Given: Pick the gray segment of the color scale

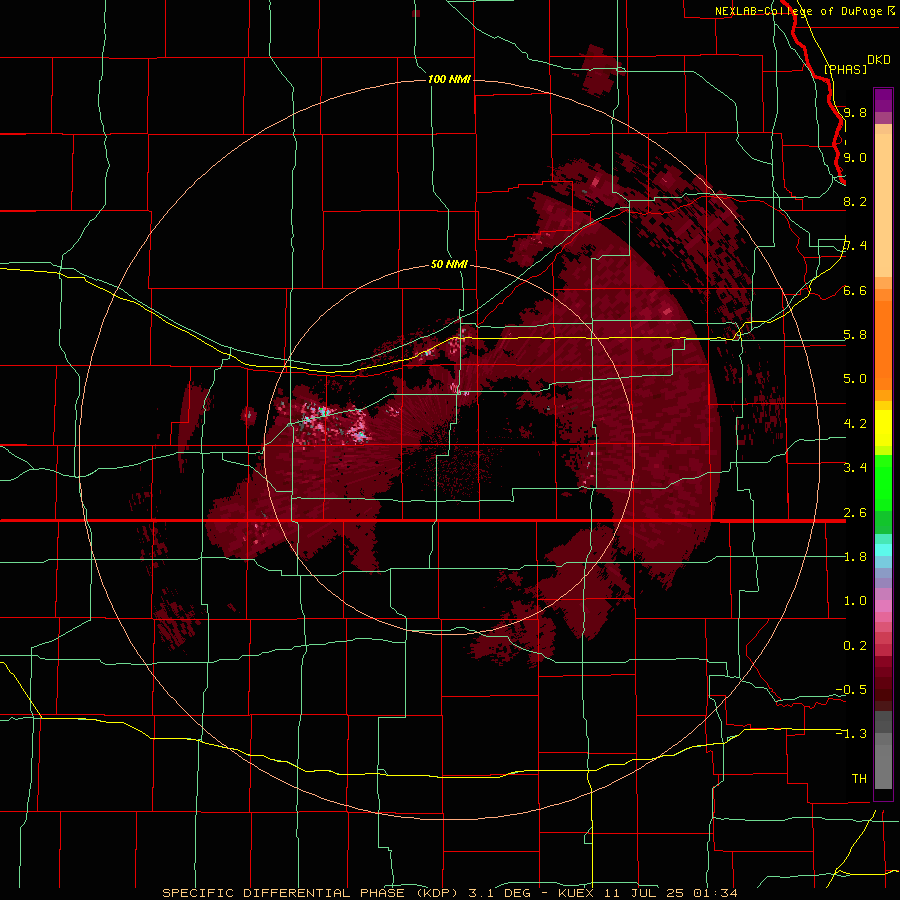Looking at the screenshot, I should 883,752.
